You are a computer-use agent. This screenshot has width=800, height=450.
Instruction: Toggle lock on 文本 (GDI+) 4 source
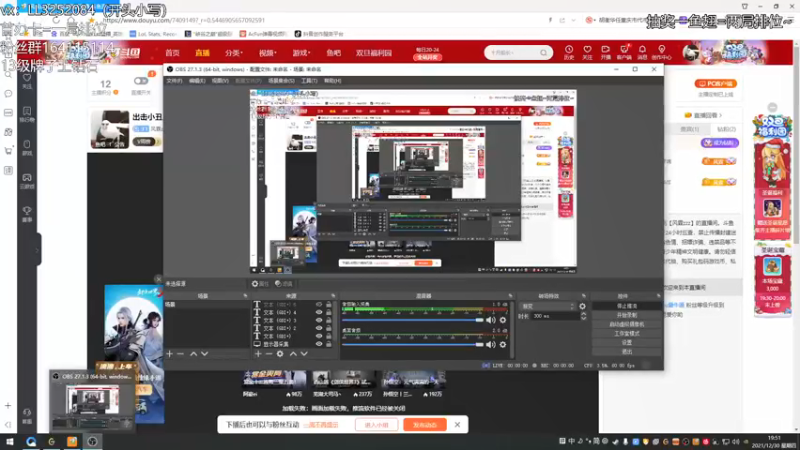tap(329, 312)
